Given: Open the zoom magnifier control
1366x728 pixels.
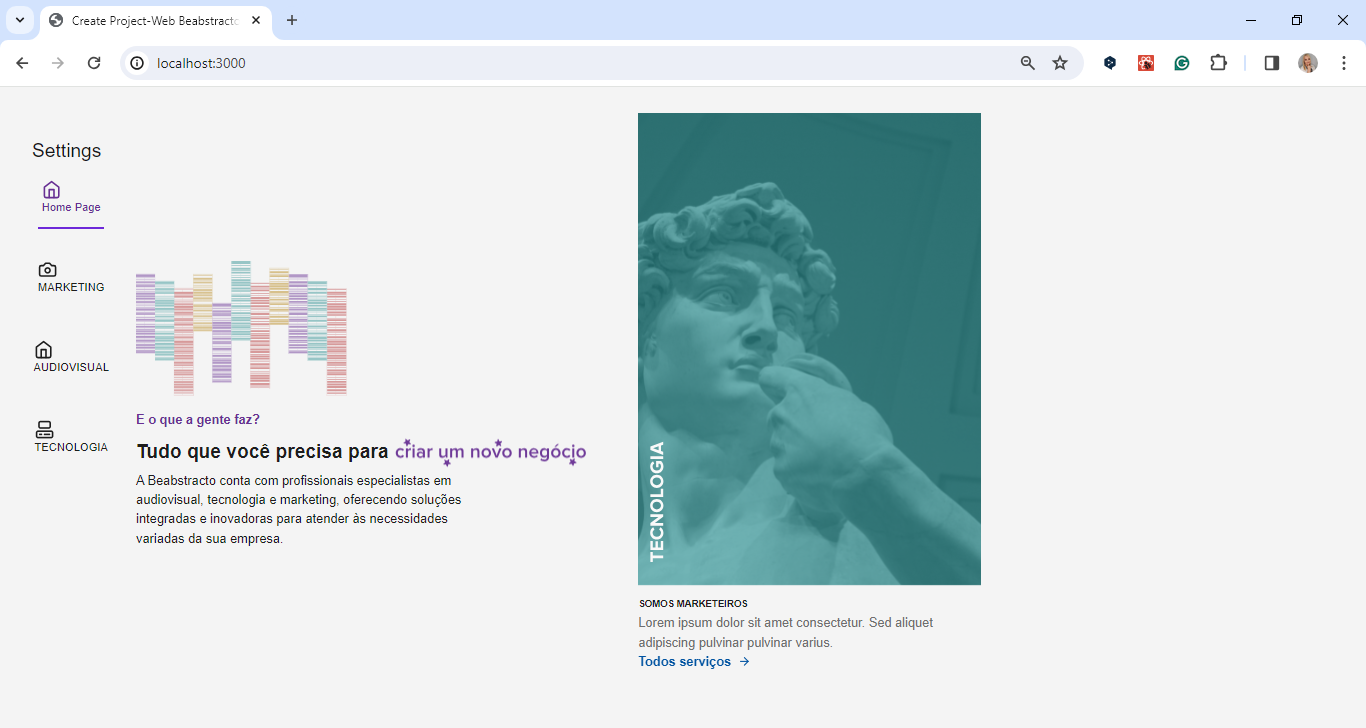Looking at the screenshot, I should (1028, 63).
